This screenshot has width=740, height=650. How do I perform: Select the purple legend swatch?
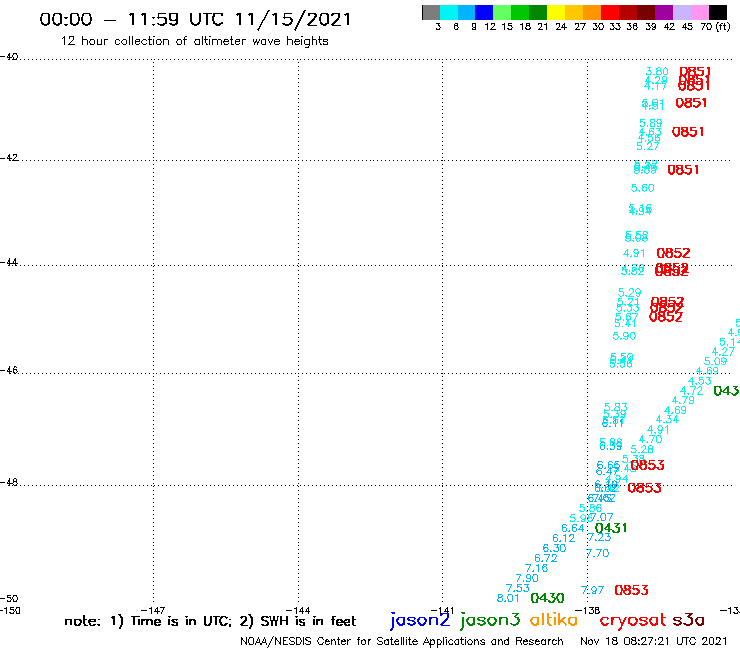pos(664,12)
